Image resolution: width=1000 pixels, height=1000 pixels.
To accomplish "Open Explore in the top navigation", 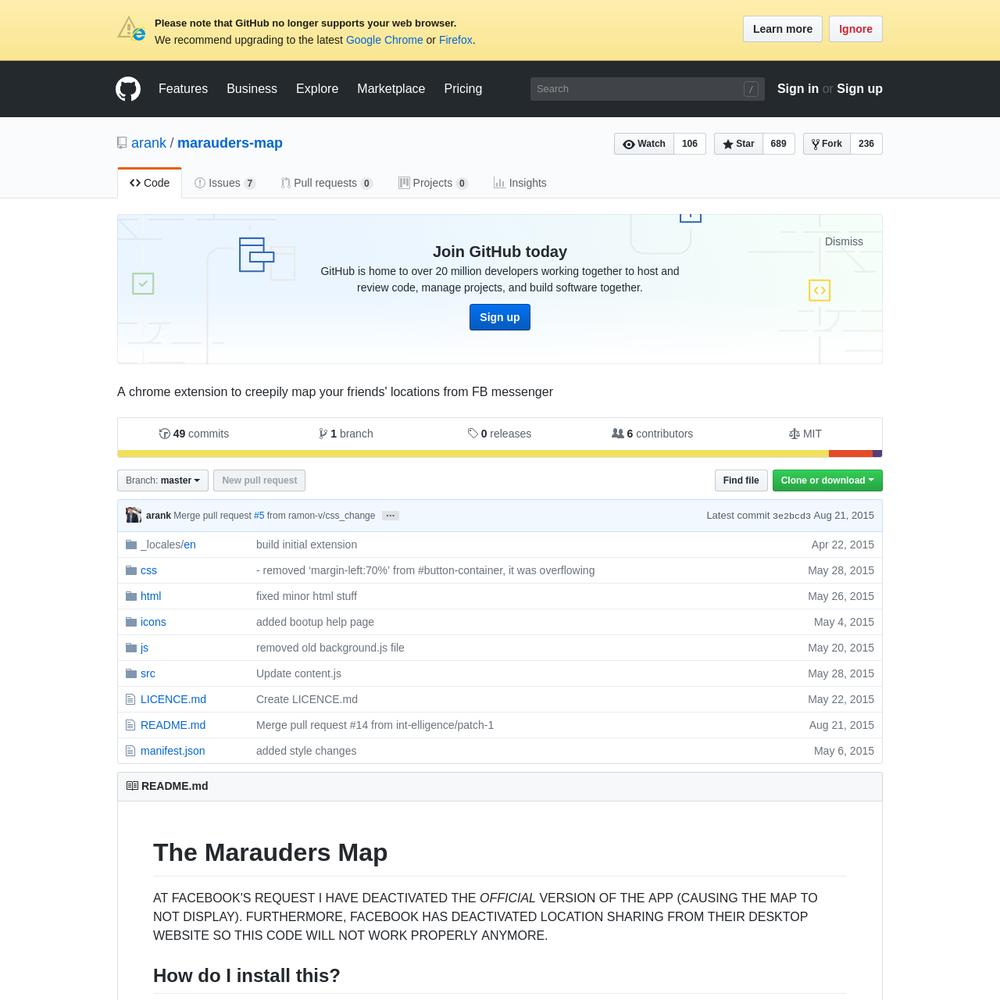I will (x=317, y=89).
